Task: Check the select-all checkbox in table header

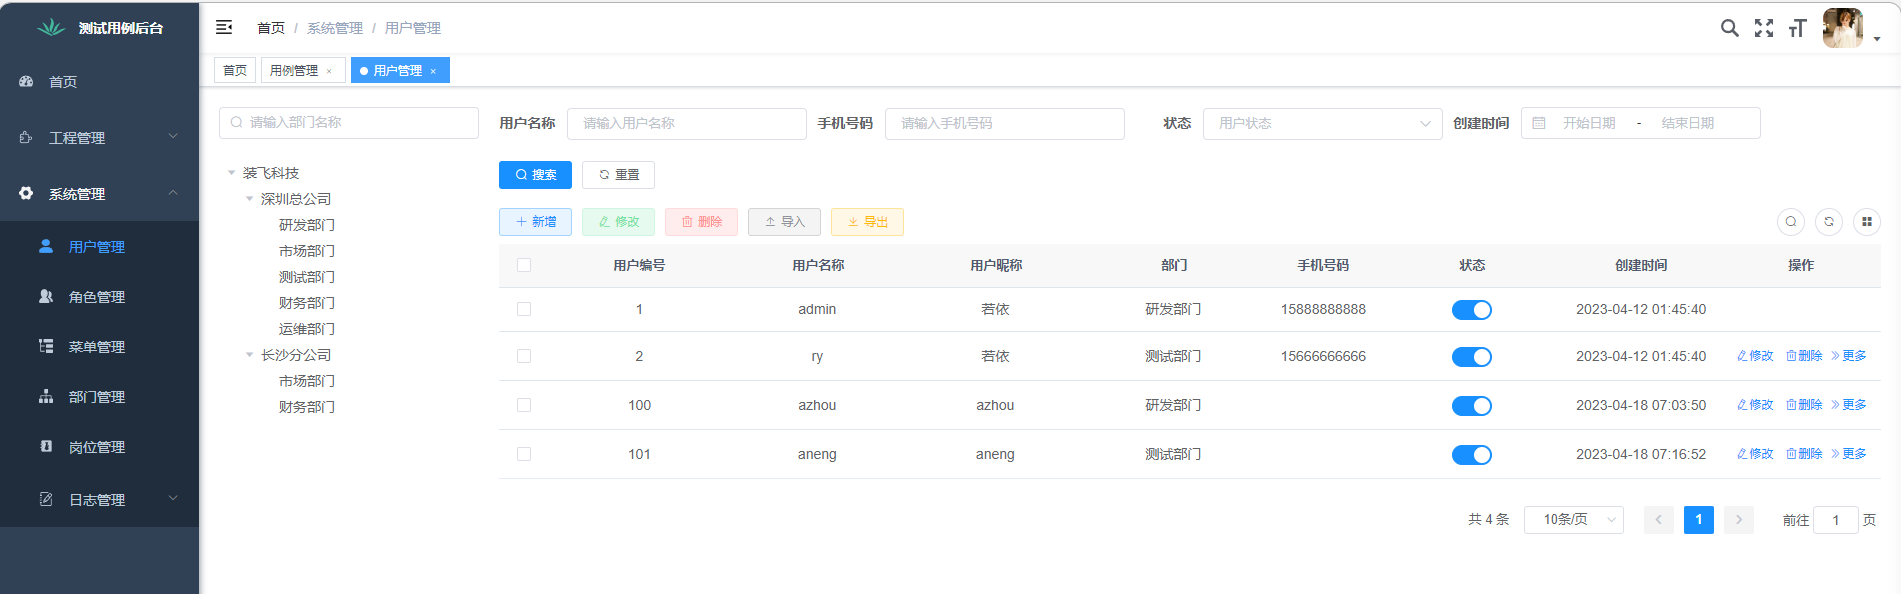Action: point(524,265)
